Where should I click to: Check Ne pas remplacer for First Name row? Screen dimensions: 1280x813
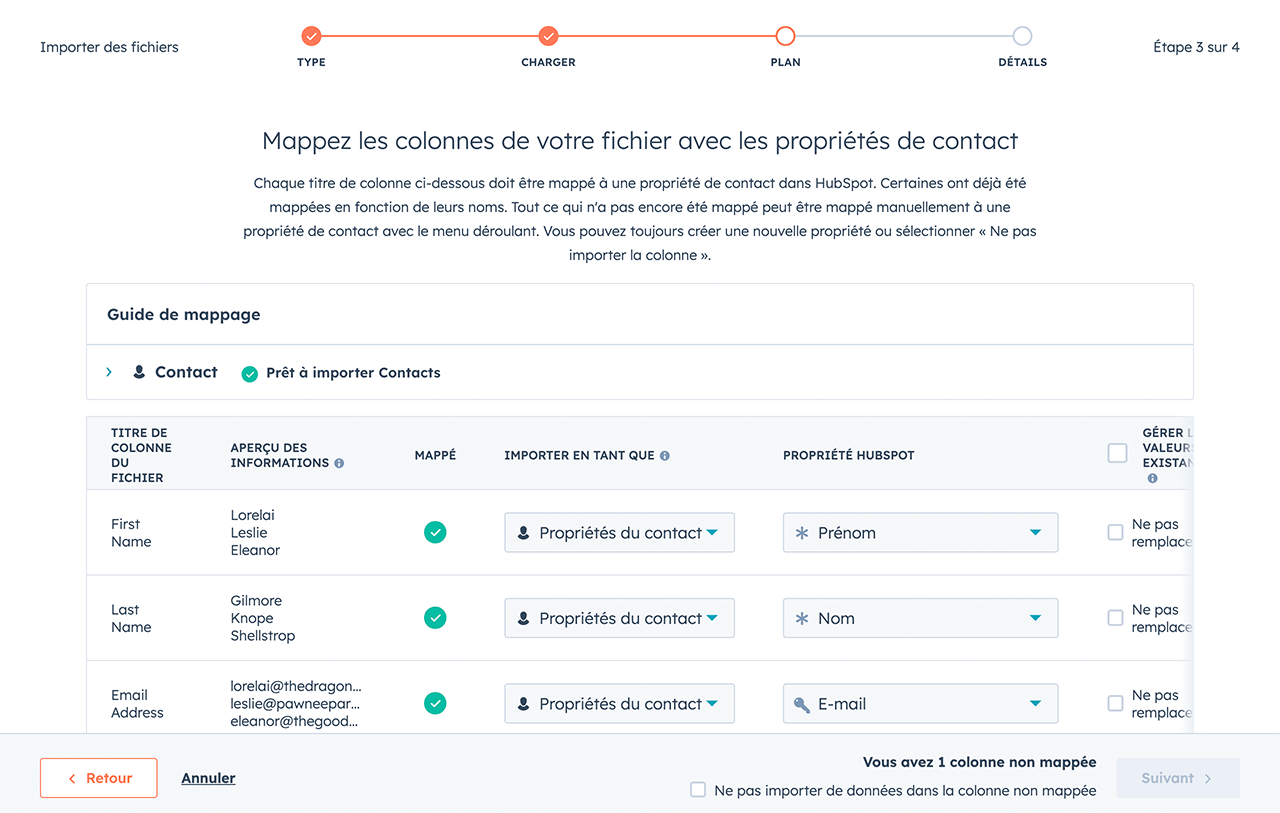tap(1115, 532)
